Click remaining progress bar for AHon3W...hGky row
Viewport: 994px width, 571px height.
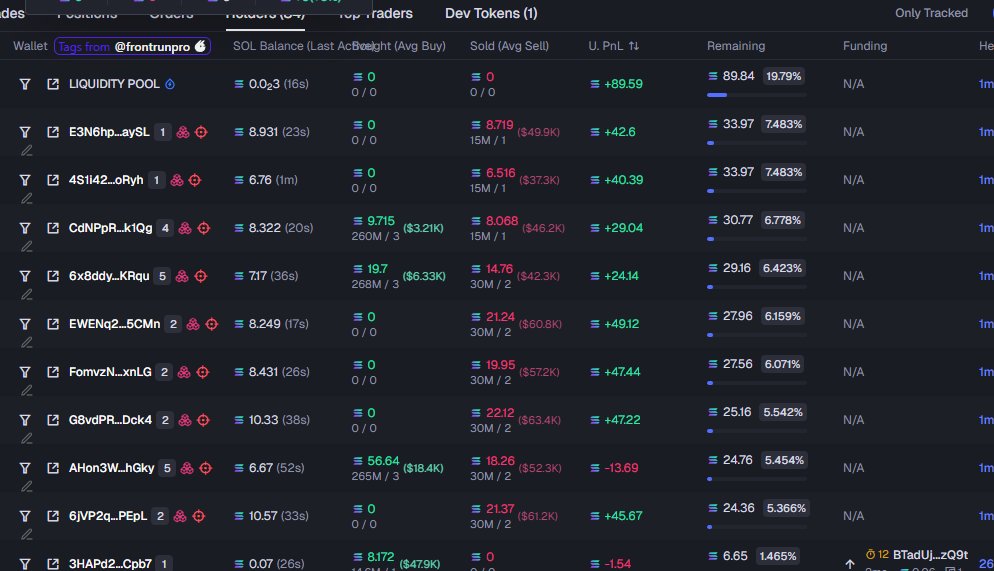click(x=757, y=479)
